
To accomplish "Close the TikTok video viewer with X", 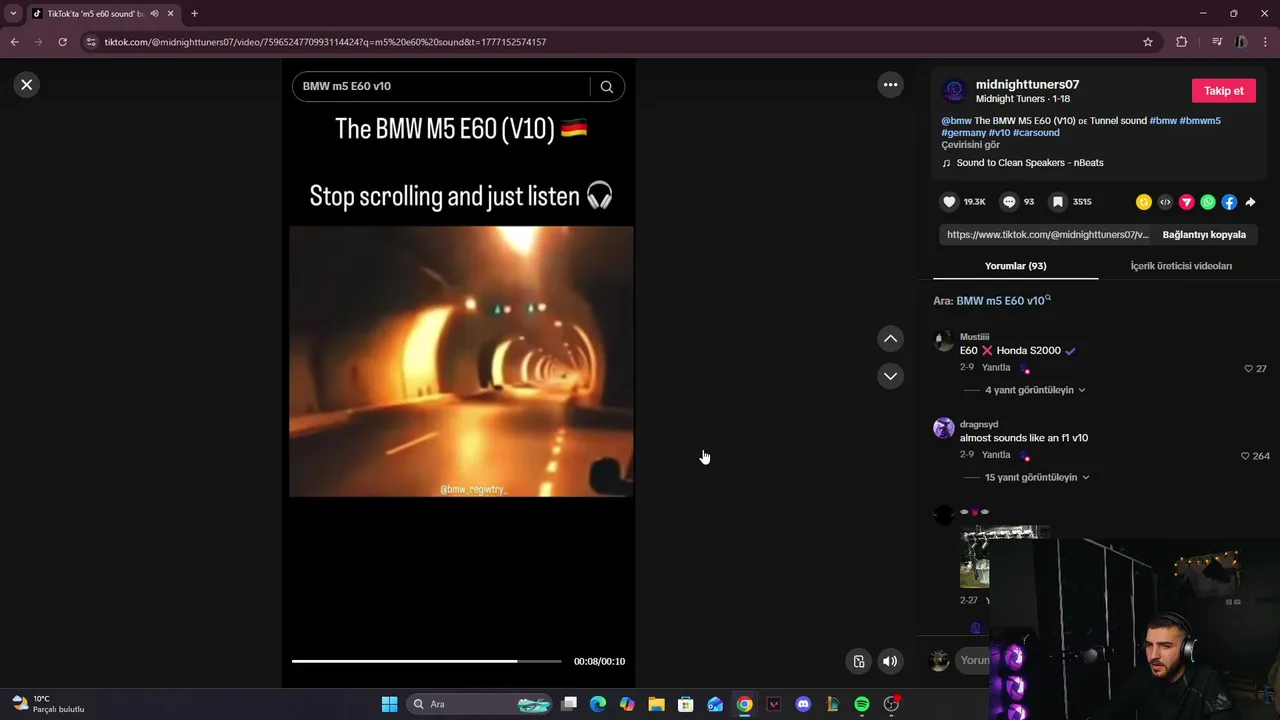I will click(x=27, y=85).
